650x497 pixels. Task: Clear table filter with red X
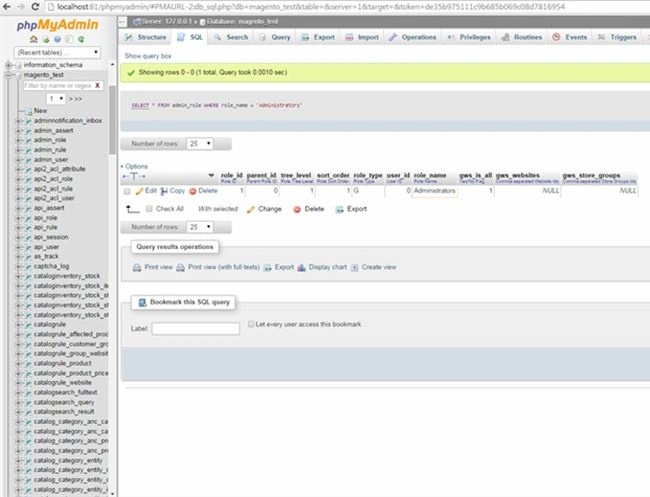pos(97,85)
